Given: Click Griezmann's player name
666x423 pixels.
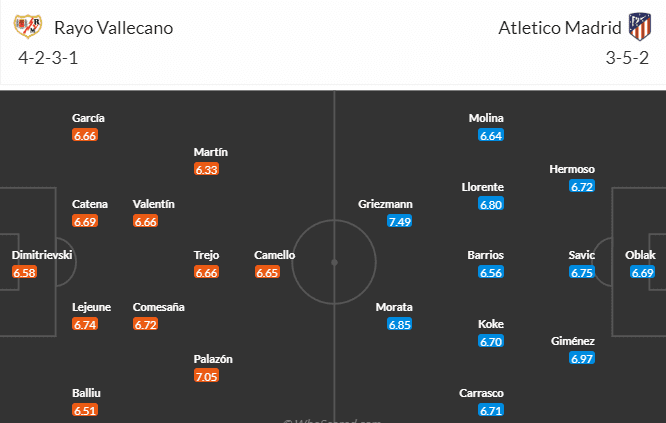Looking at the screenshot, I should coord(385,204).
